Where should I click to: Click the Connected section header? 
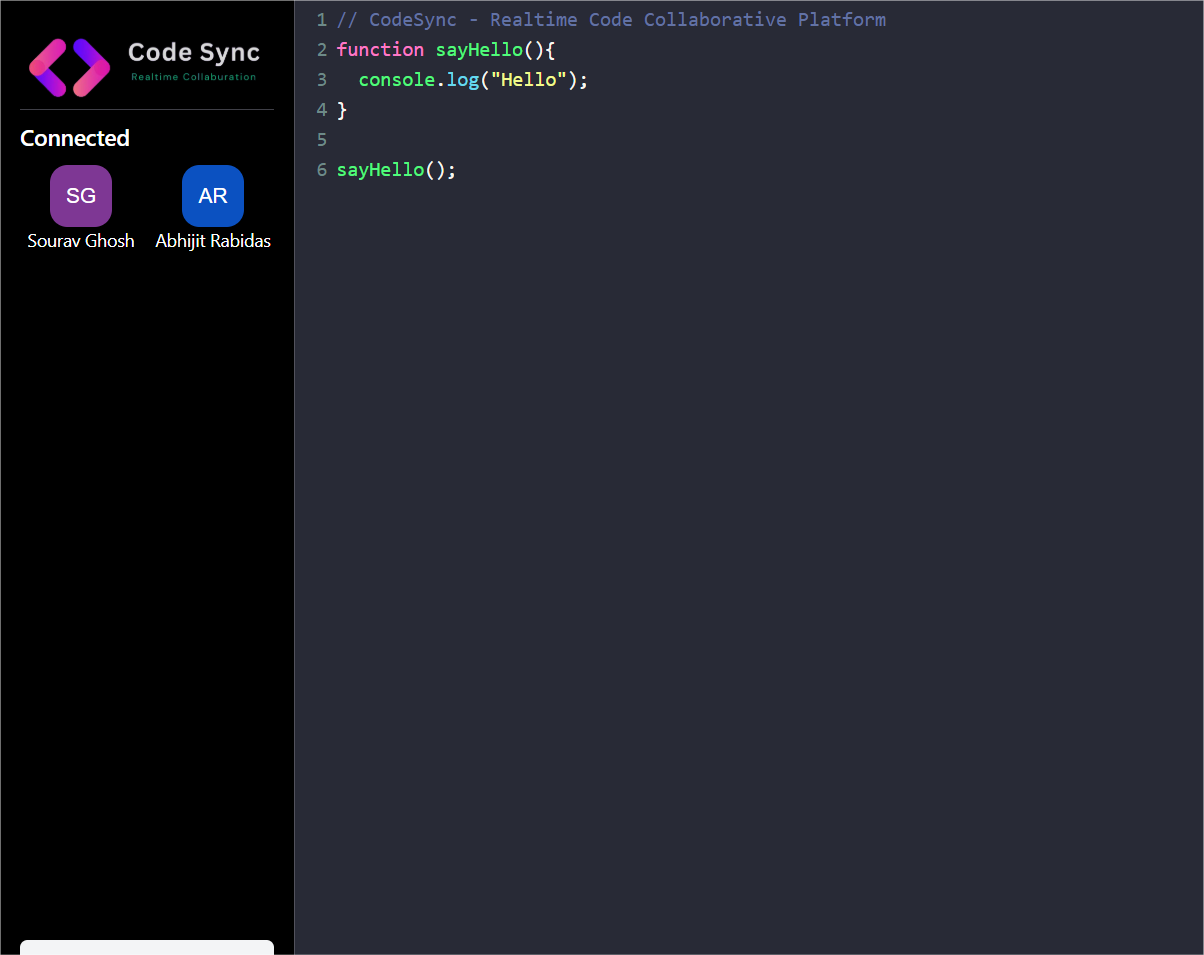tap(74, 138)
